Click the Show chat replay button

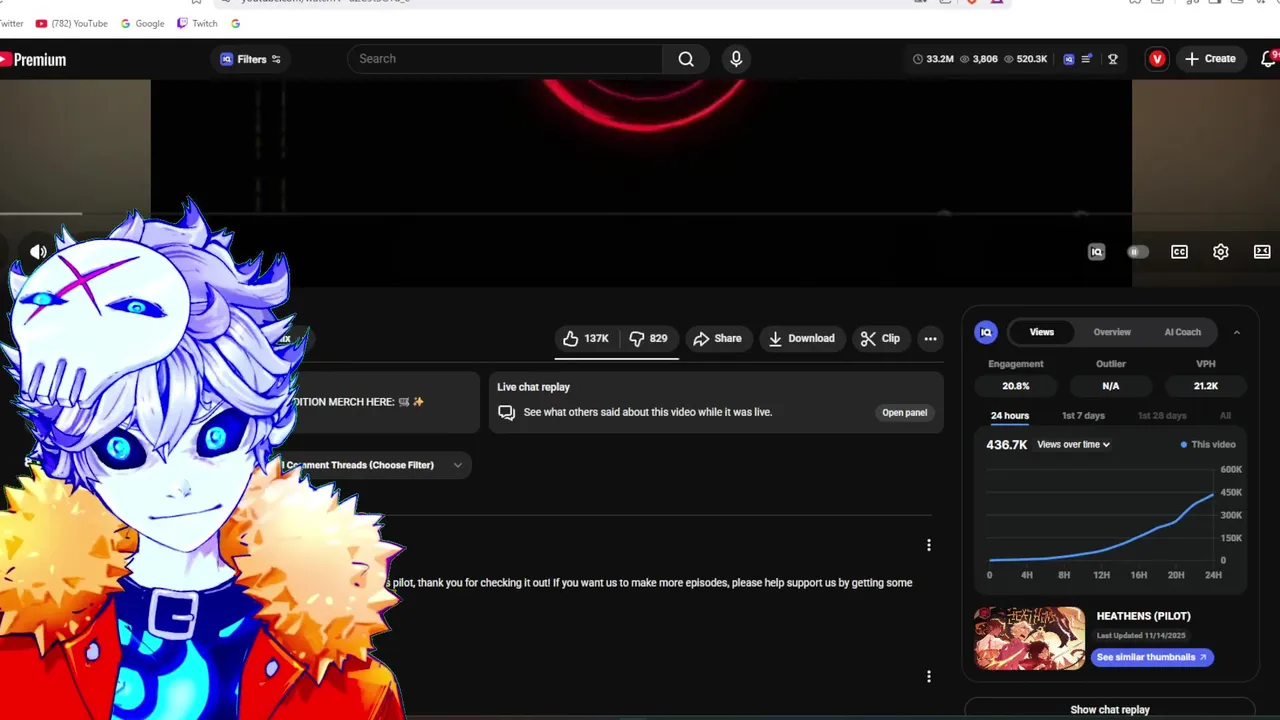pos(1109,709)
